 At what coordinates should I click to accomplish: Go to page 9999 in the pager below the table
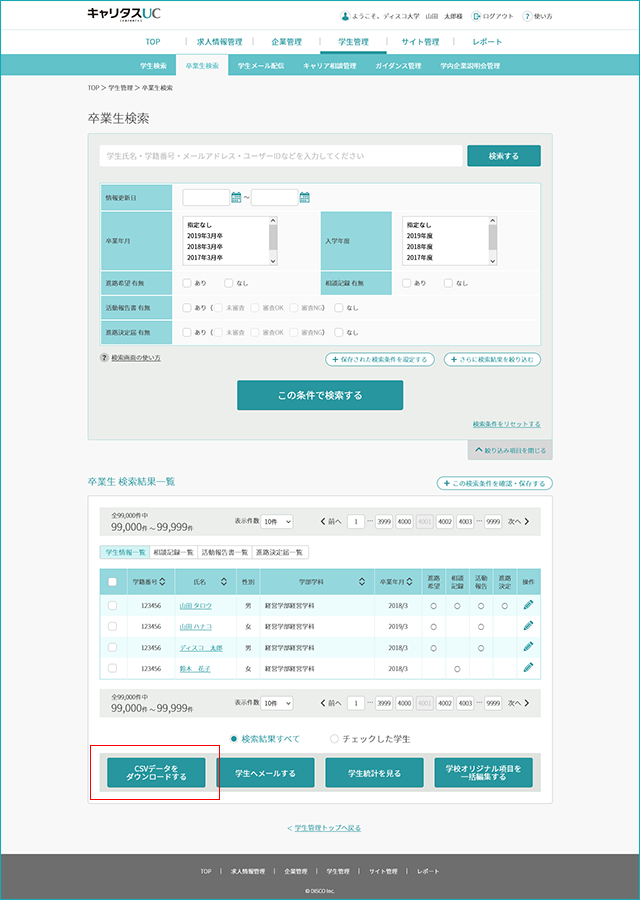click(x=492, y=703)
